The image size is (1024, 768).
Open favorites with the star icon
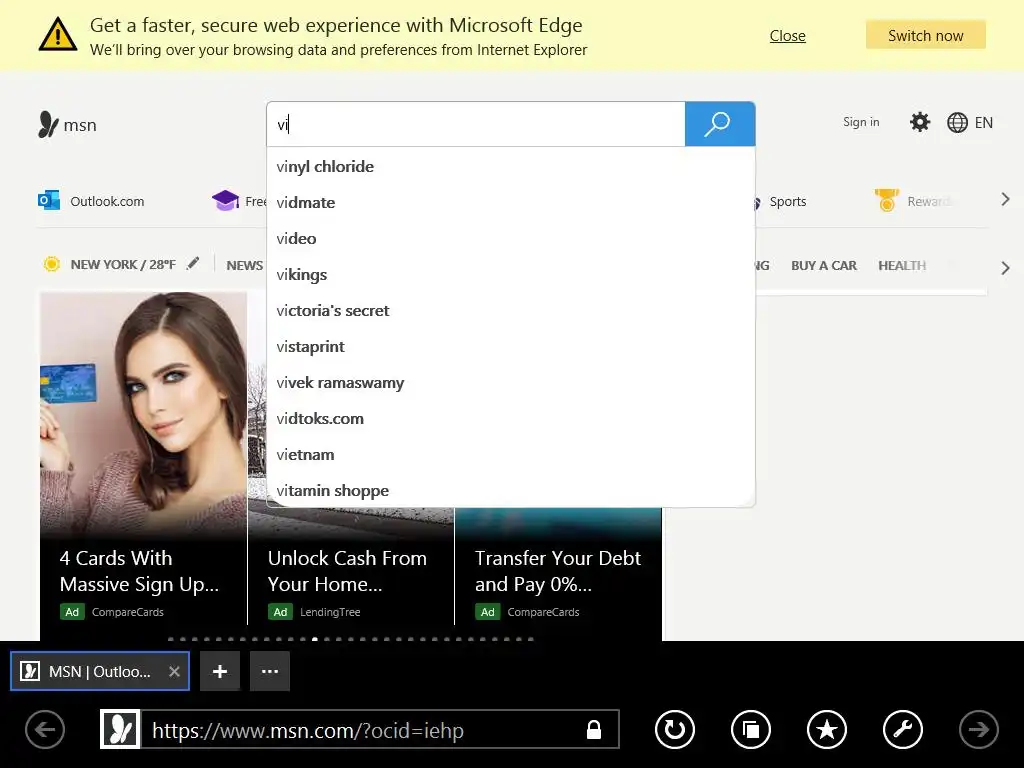[x=827, y=729]
